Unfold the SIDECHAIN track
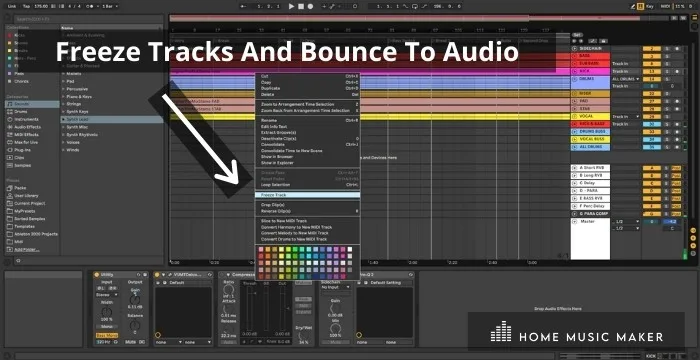Image resolution: width=700 pixels, height=360 pixels. point(574,48)
